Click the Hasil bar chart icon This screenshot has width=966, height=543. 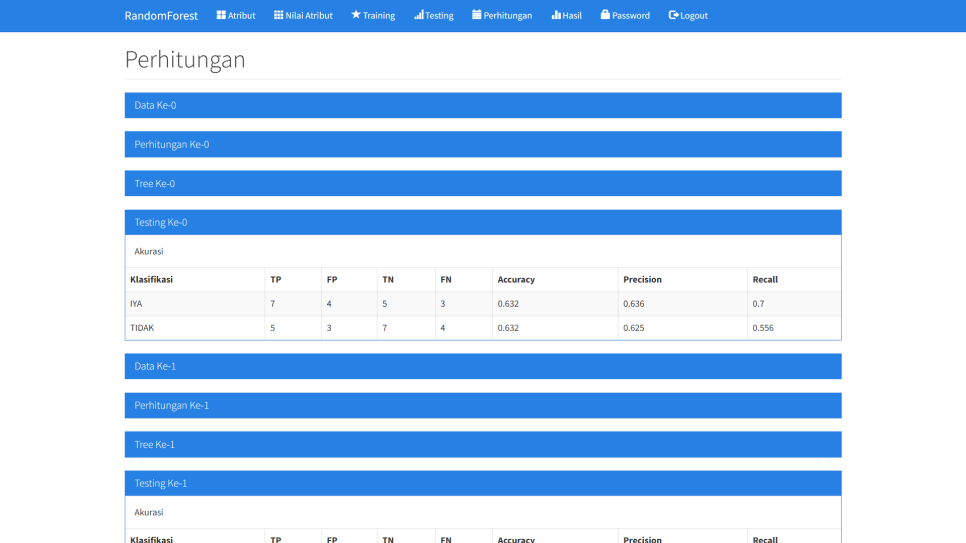point(556,15)
